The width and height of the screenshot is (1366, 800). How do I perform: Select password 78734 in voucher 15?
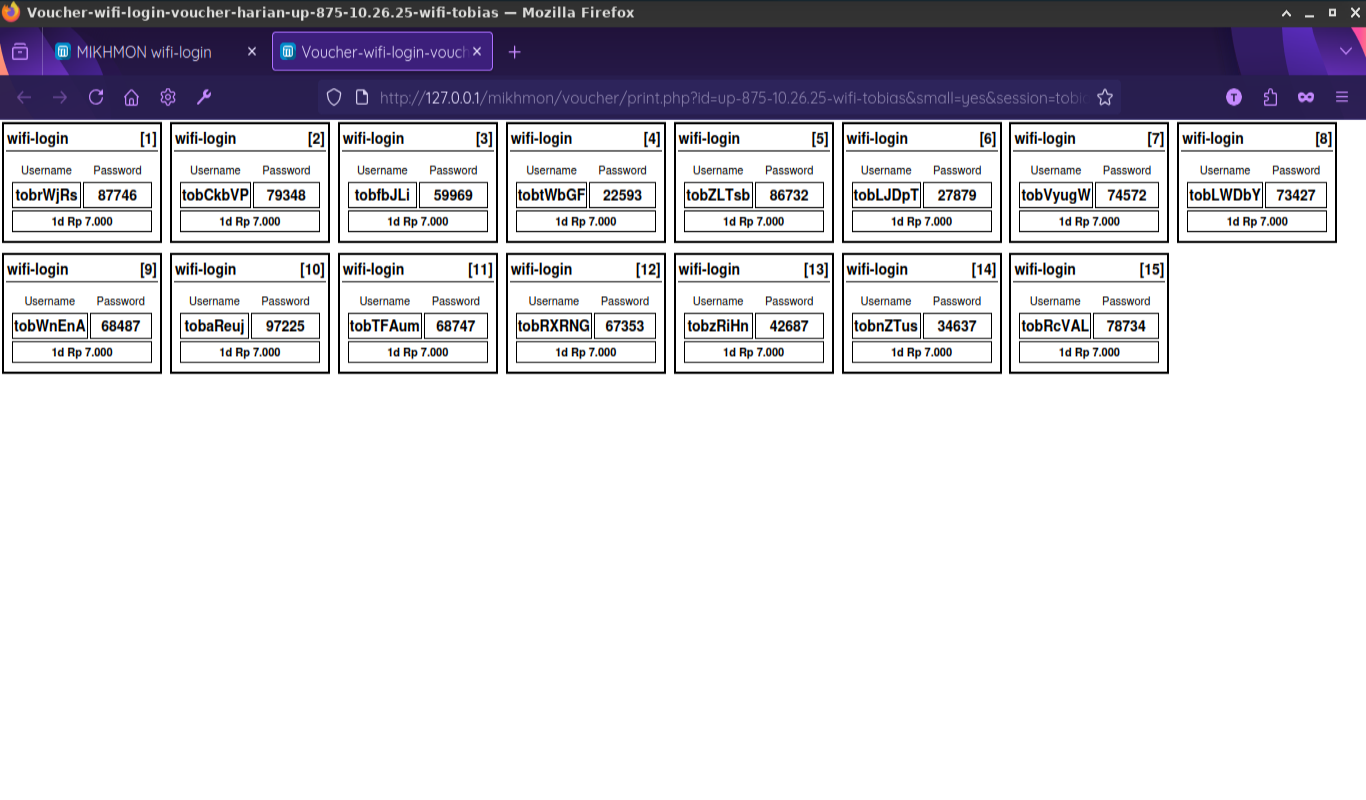tap(1126, 326)
